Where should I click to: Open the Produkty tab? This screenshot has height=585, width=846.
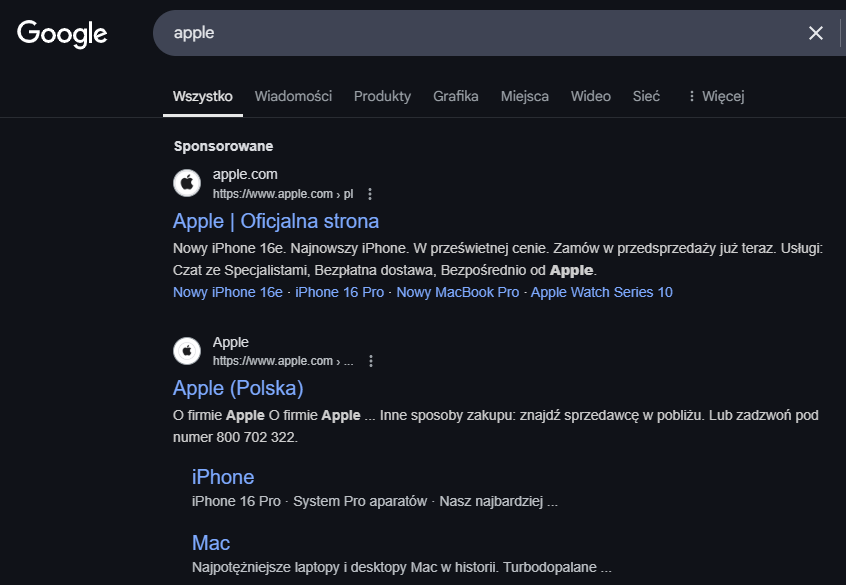[382, 96]
